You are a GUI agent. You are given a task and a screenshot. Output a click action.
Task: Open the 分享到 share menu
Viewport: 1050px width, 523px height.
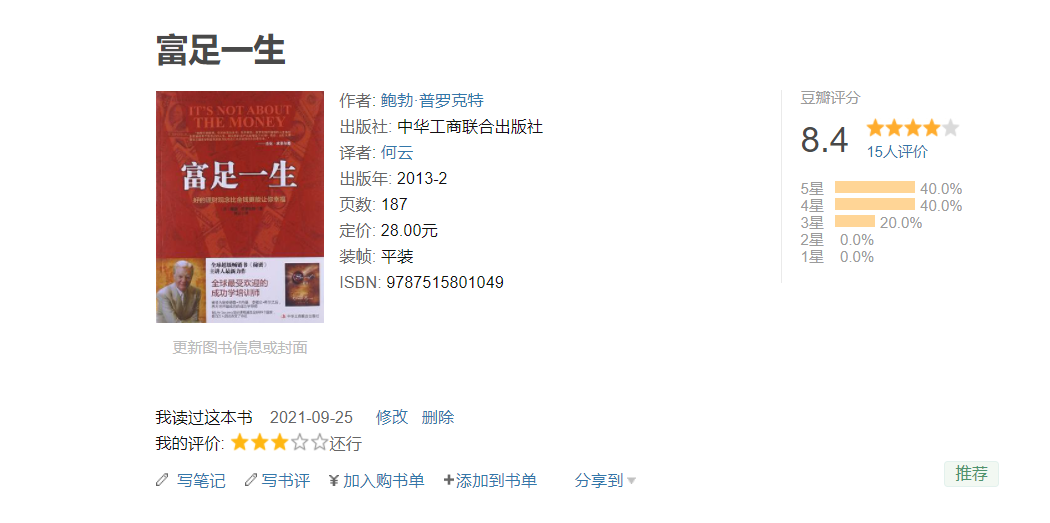point(599,480)
